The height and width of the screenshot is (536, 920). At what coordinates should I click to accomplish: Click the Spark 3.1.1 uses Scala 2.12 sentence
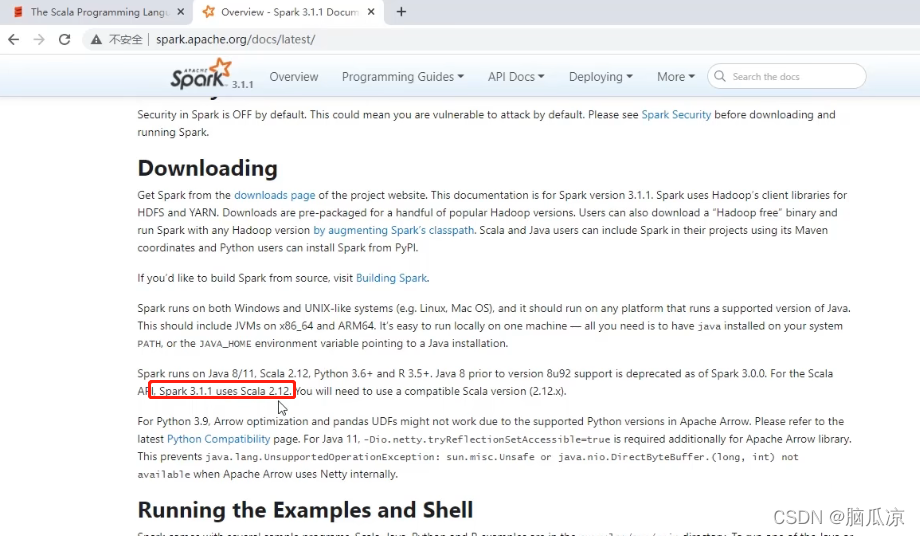point(224,391)
